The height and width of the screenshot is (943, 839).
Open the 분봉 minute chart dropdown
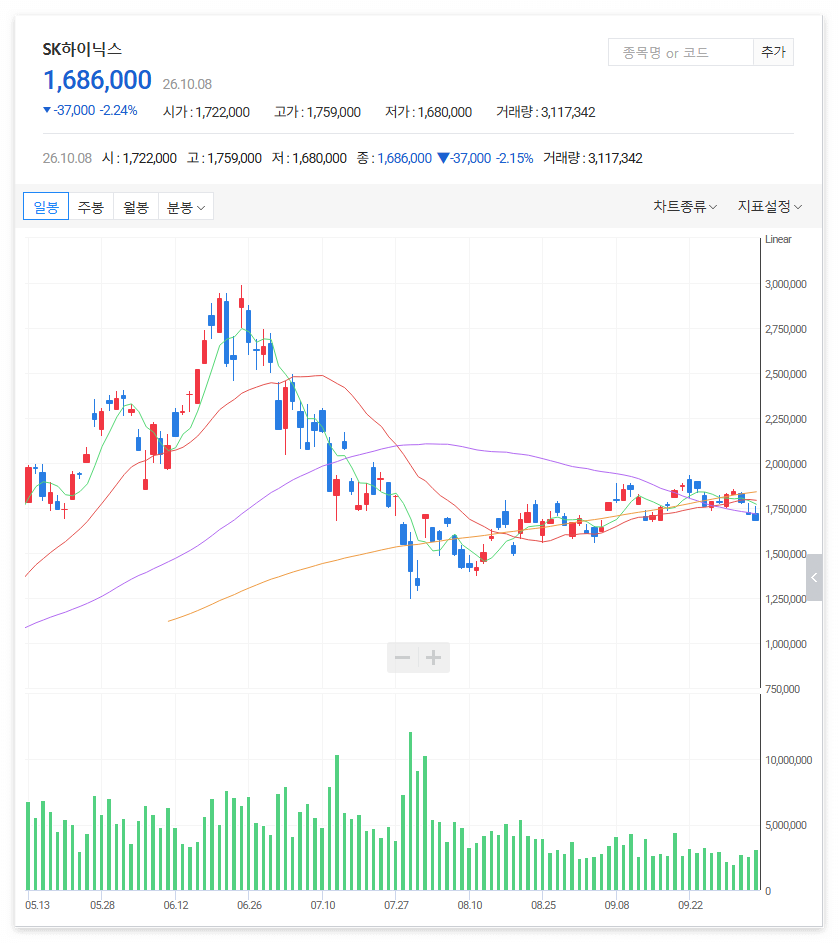click(186, 206)
